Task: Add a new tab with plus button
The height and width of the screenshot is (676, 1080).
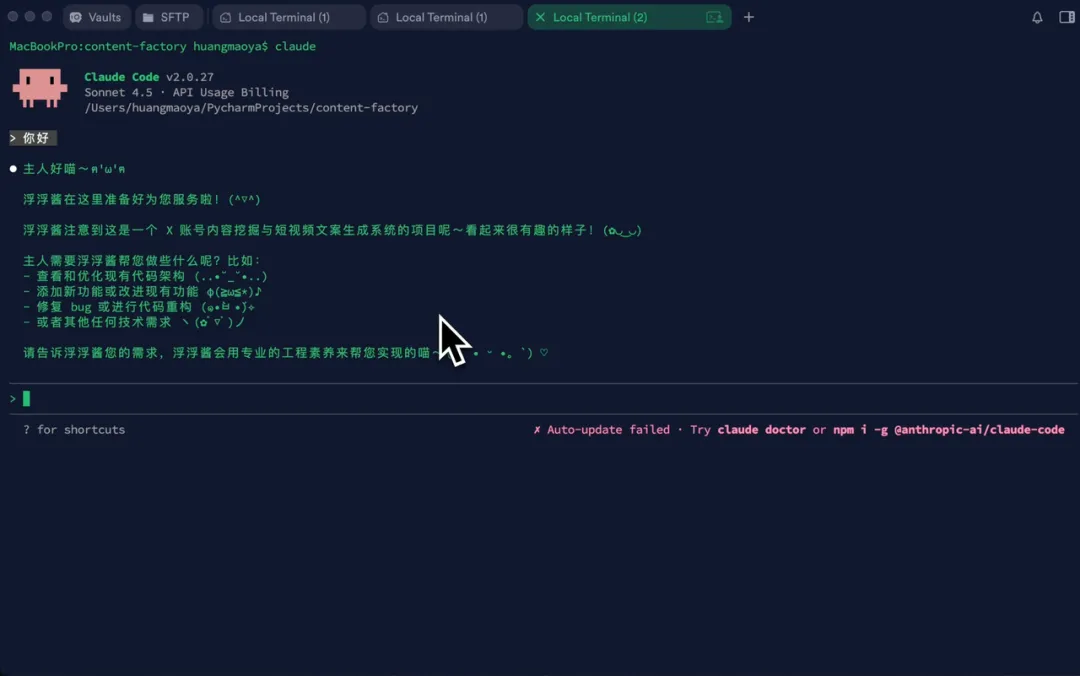Action: pos(749,17)
